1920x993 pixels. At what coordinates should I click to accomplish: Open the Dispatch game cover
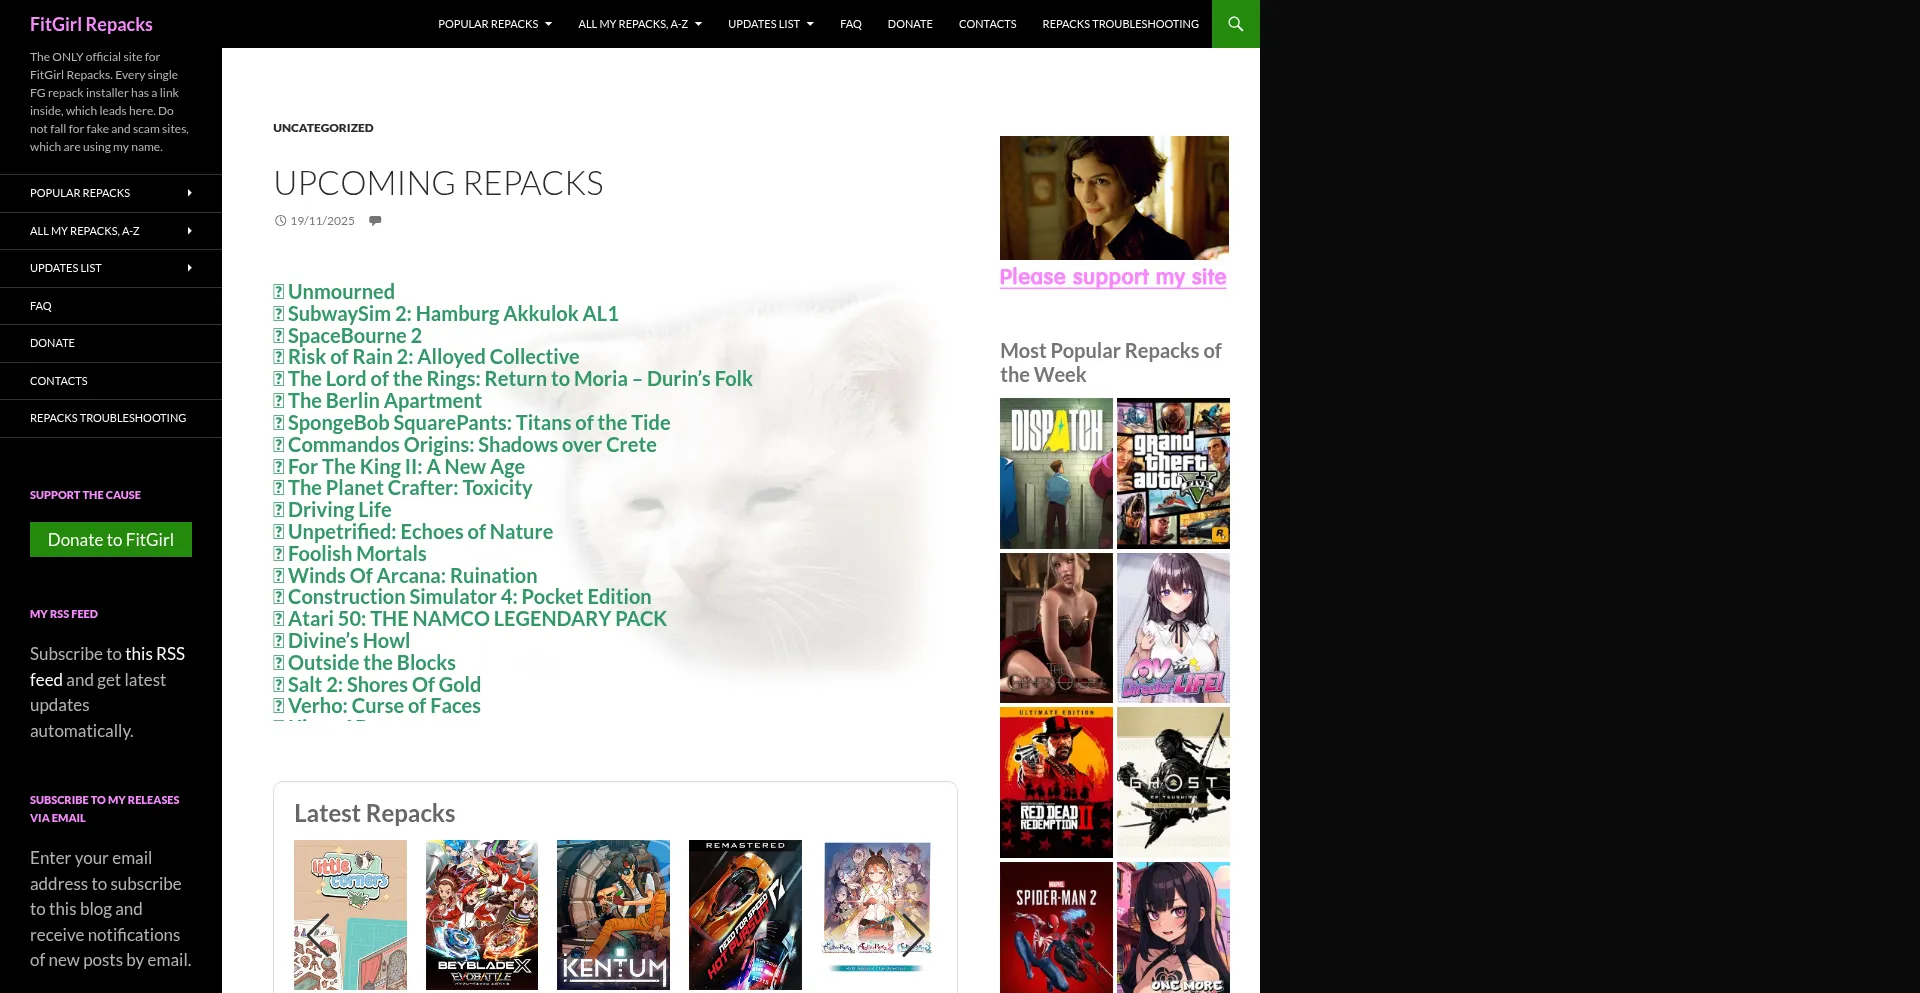[x=1056, y=473]
